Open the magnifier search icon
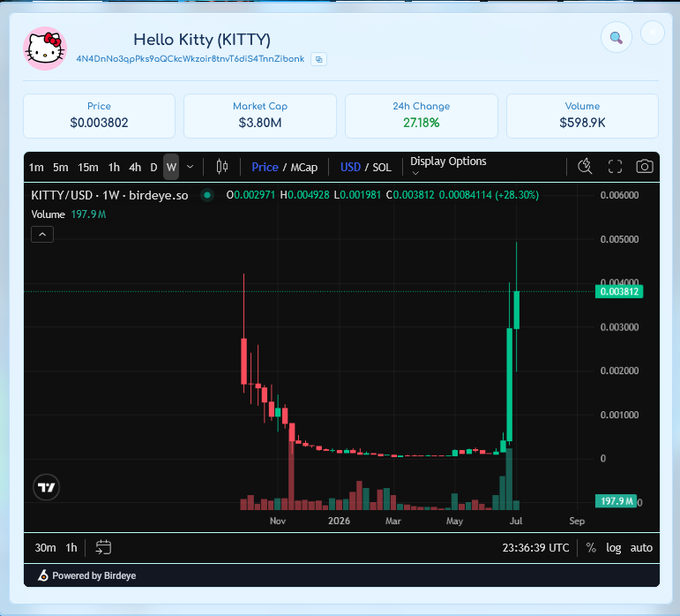The image size is (680, 616). point(616,37)
